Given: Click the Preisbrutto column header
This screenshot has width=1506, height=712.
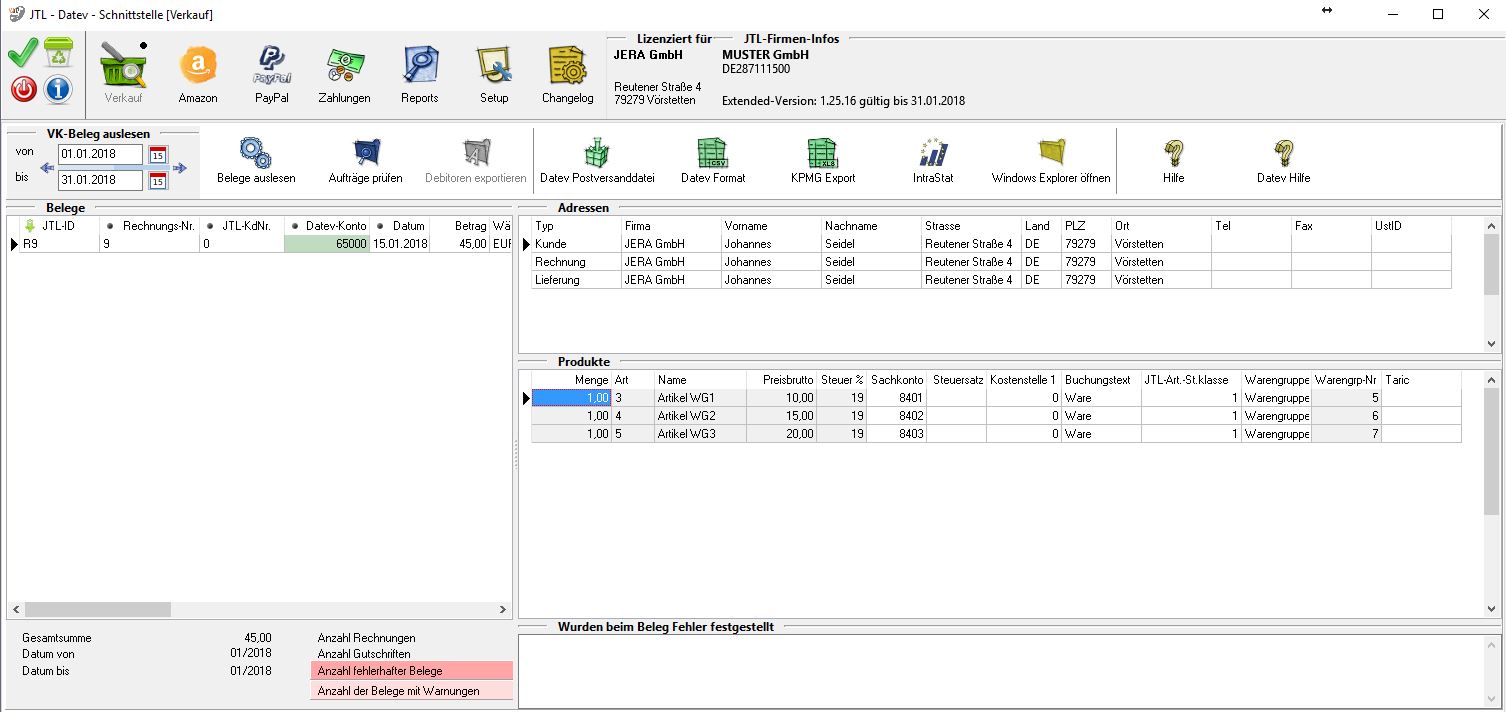Looking at the screenshot, I should click(781, 380).
